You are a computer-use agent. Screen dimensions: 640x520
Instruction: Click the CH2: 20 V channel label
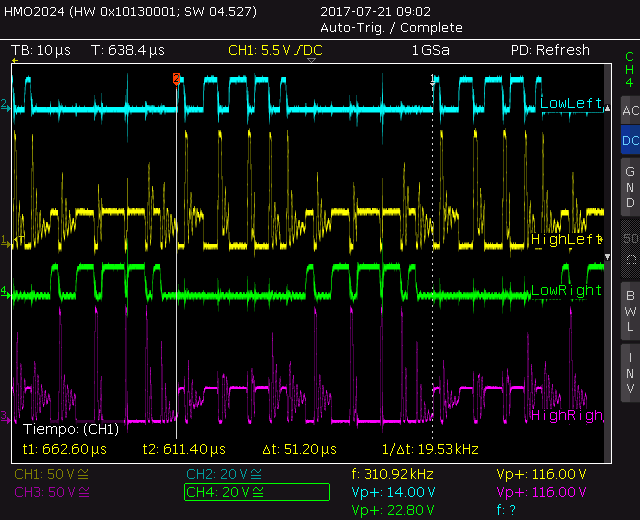click(x=224, y=474)
